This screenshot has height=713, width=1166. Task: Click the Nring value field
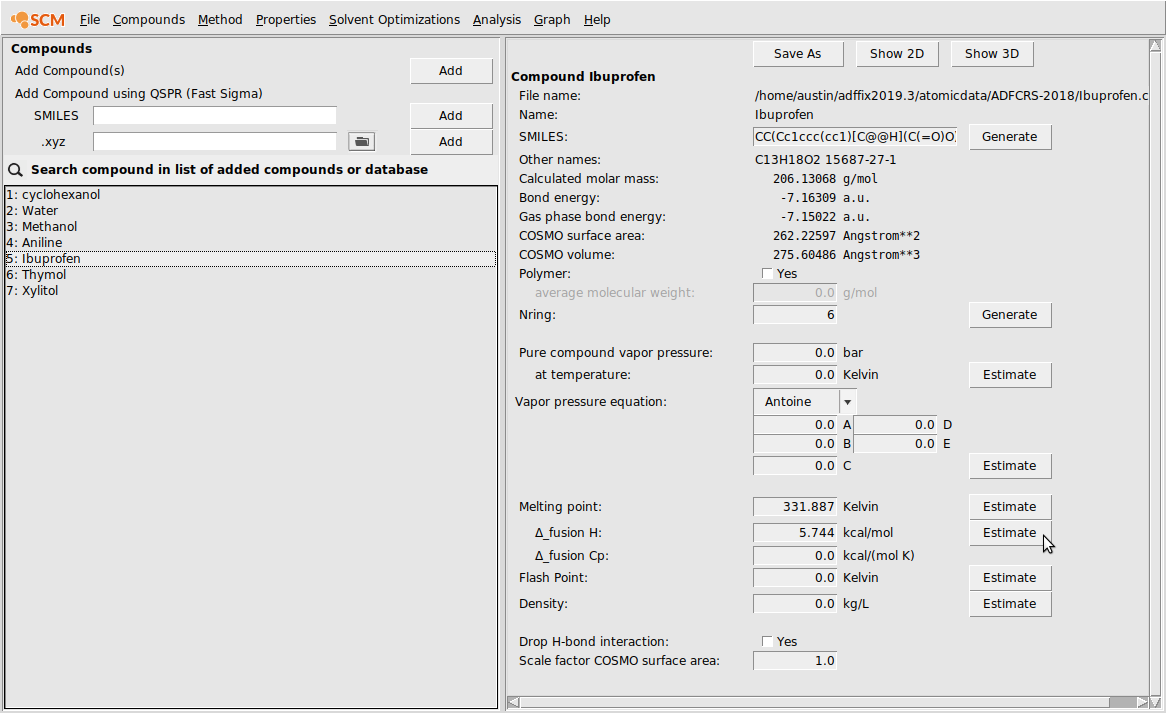(x=795, y=314)
